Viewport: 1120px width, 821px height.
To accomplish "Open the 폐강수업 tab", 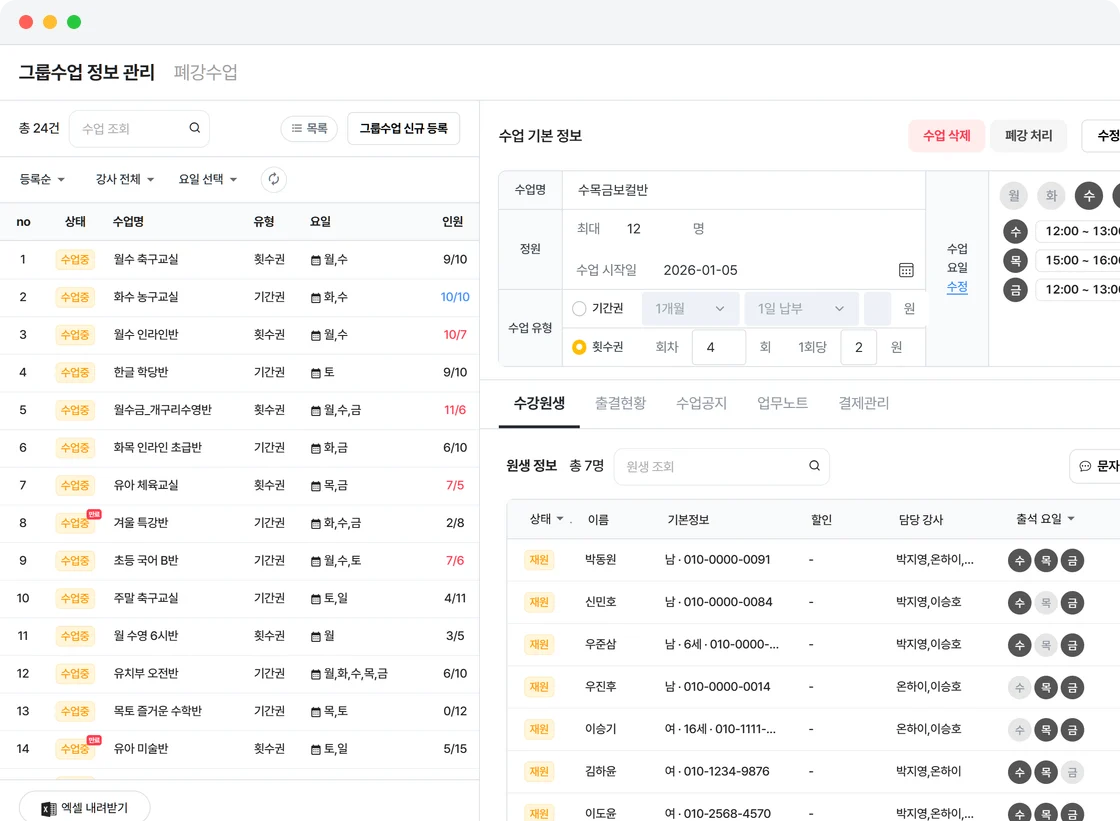I will 206,72.
